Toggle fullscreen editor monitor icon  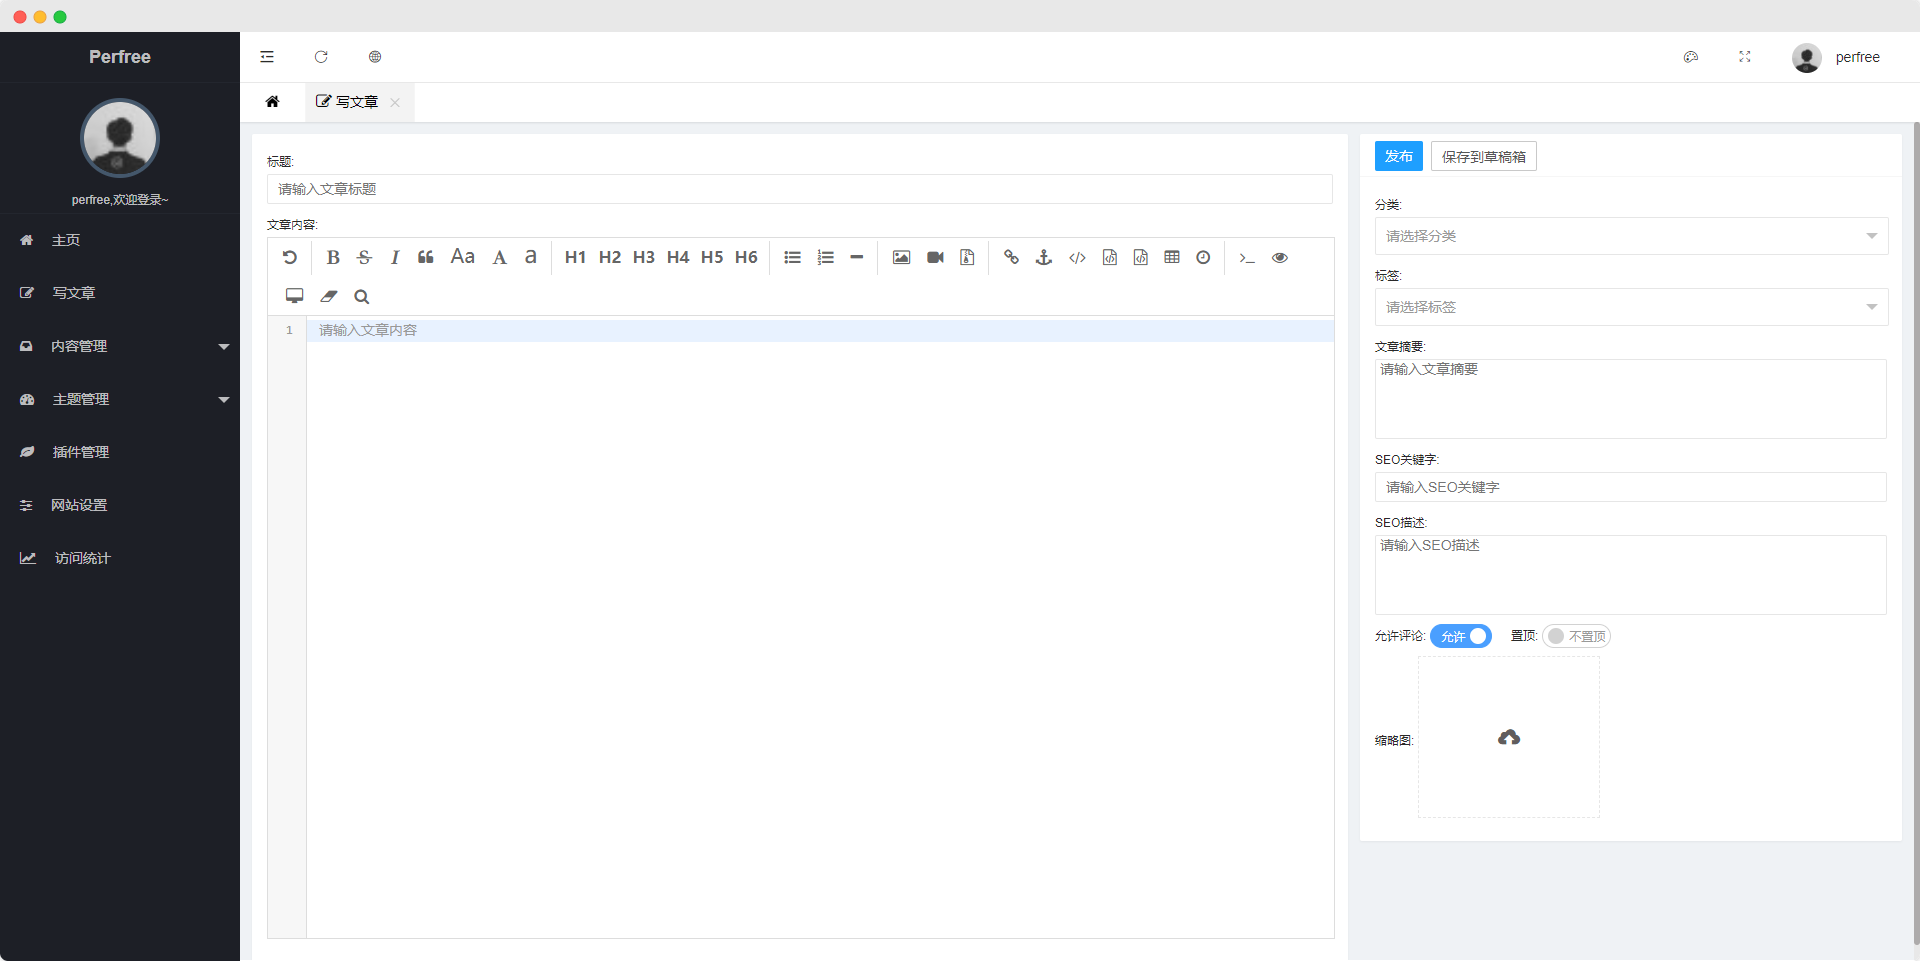coord(295,296)
